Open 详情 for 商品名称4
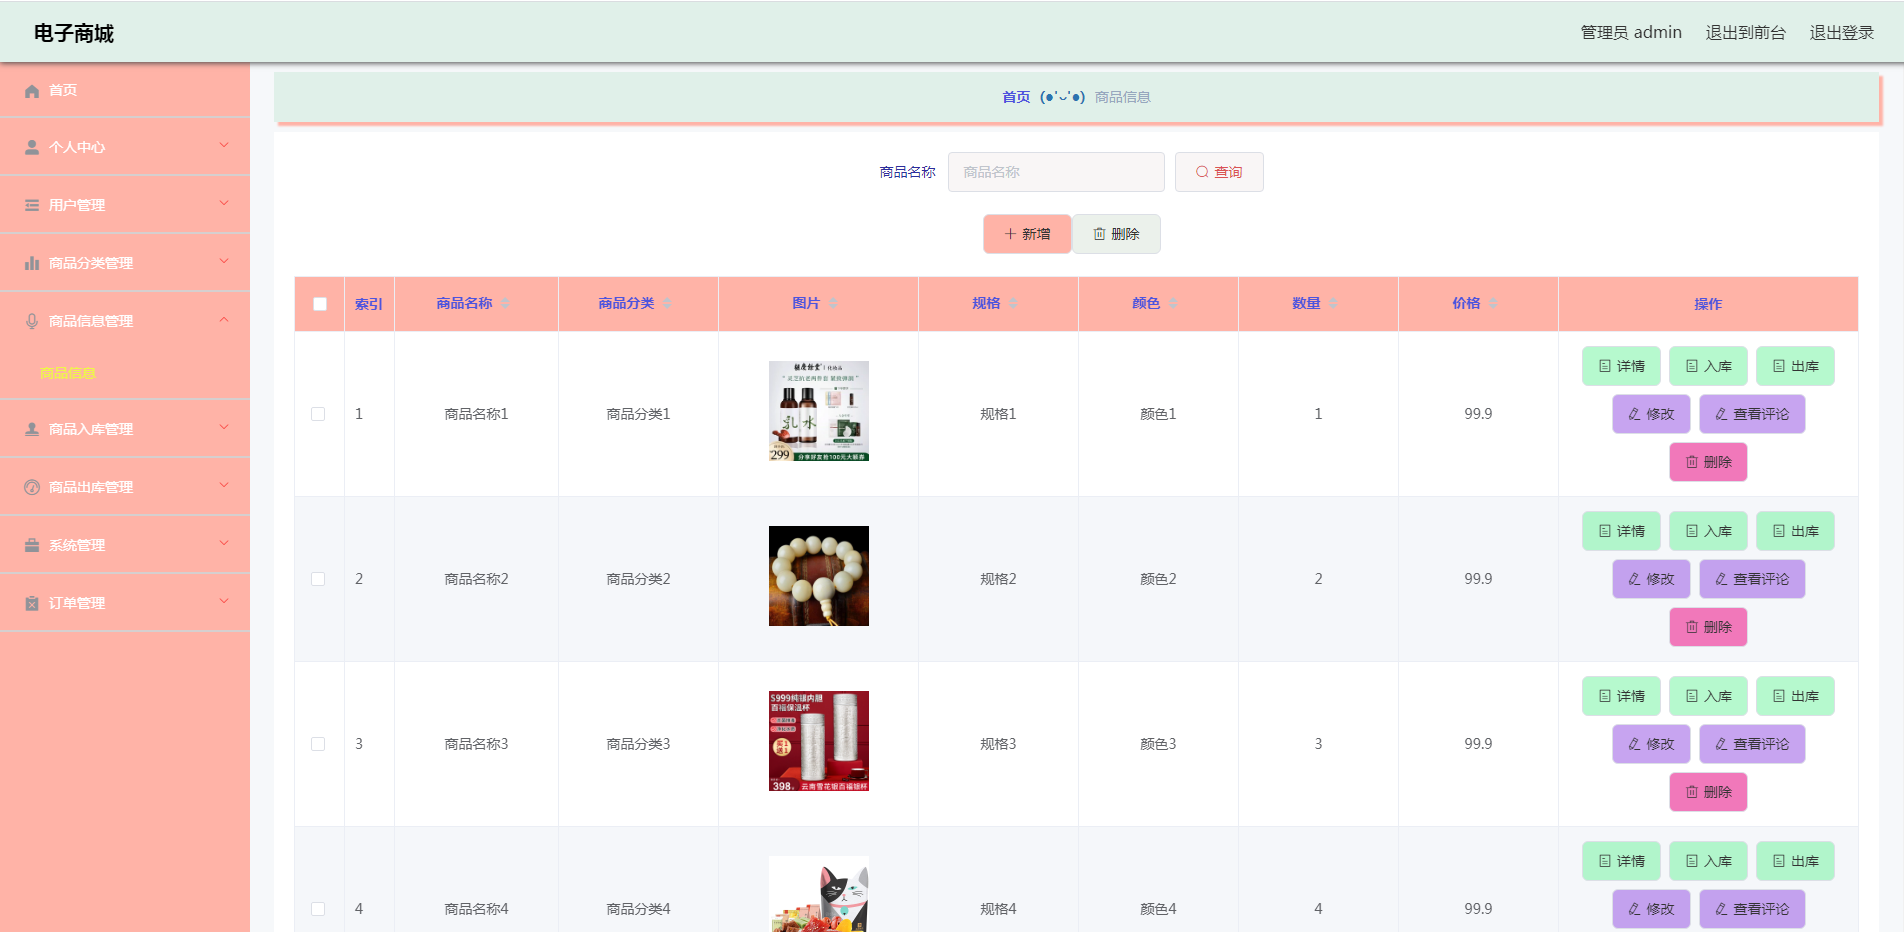Viewport: 1904px width, 932px height. coord(1621,861)
